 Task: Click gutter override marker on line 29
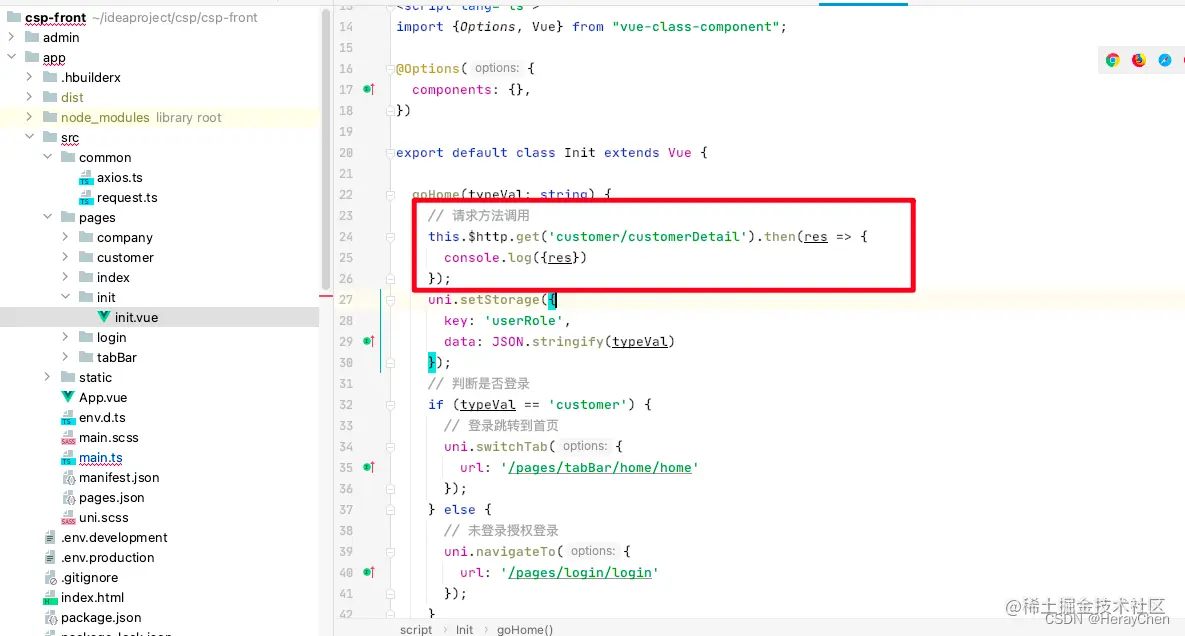click(369, 341)
